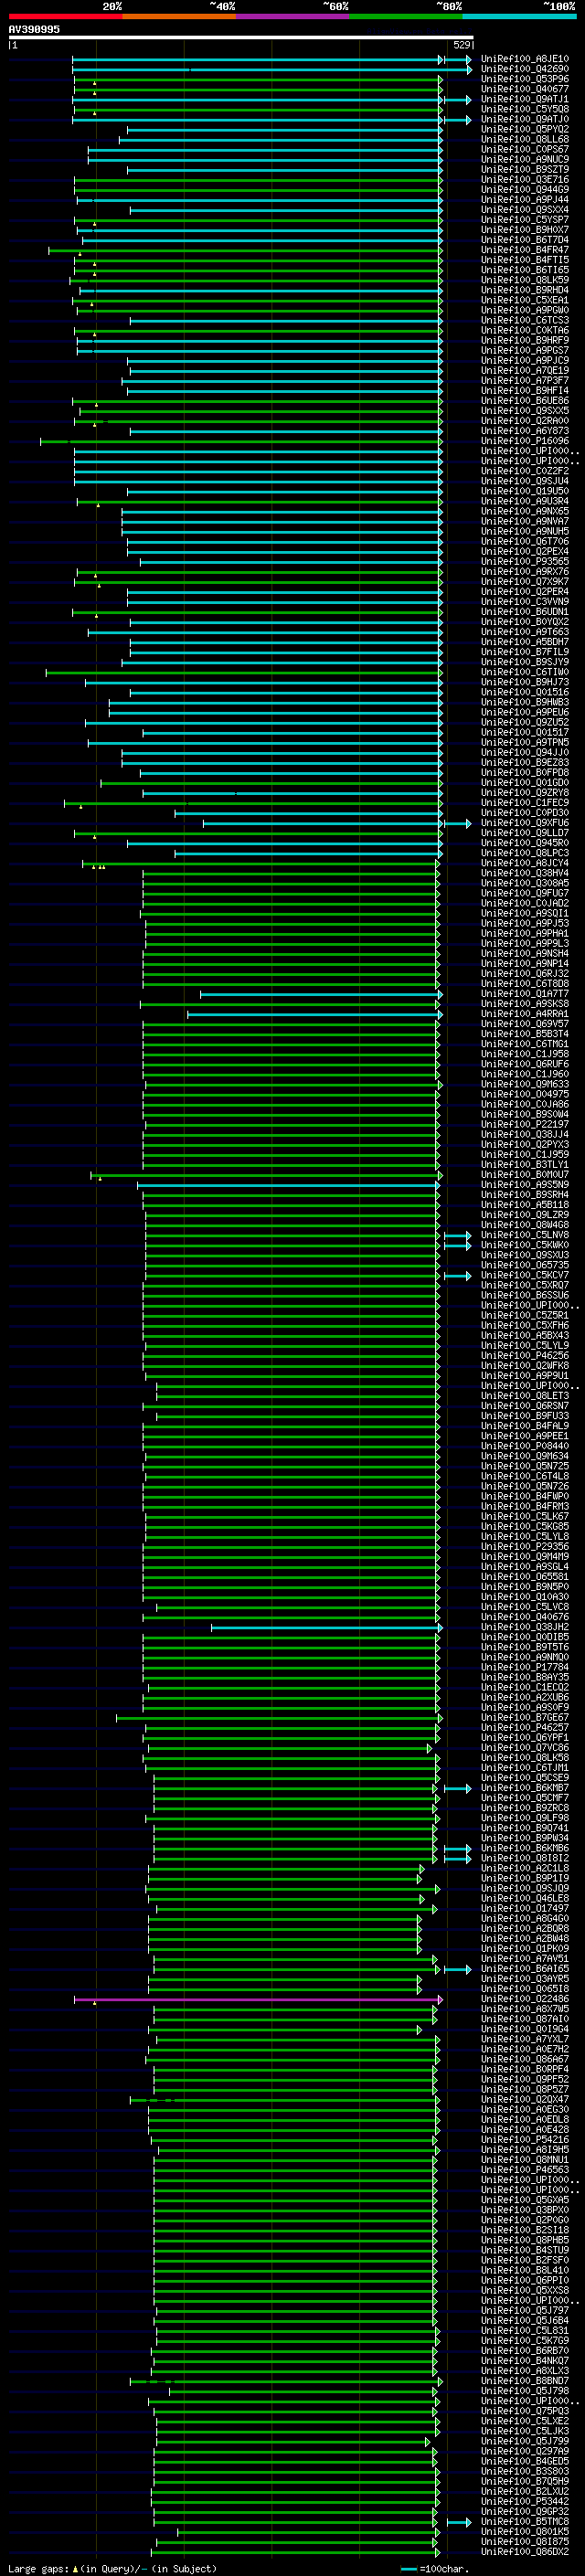Open hit UniRef100_Q9ATJ0

(x=525, y=119)
